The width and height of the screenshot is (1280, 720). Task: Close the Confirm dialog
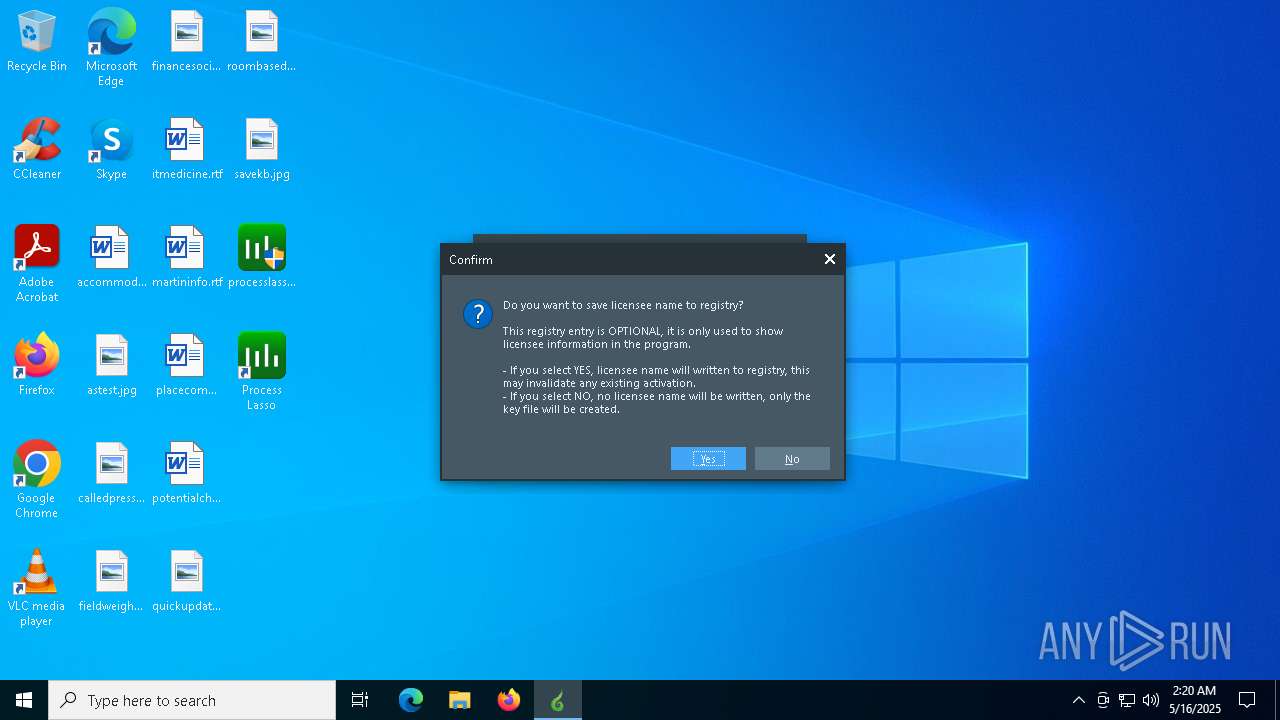829,259
